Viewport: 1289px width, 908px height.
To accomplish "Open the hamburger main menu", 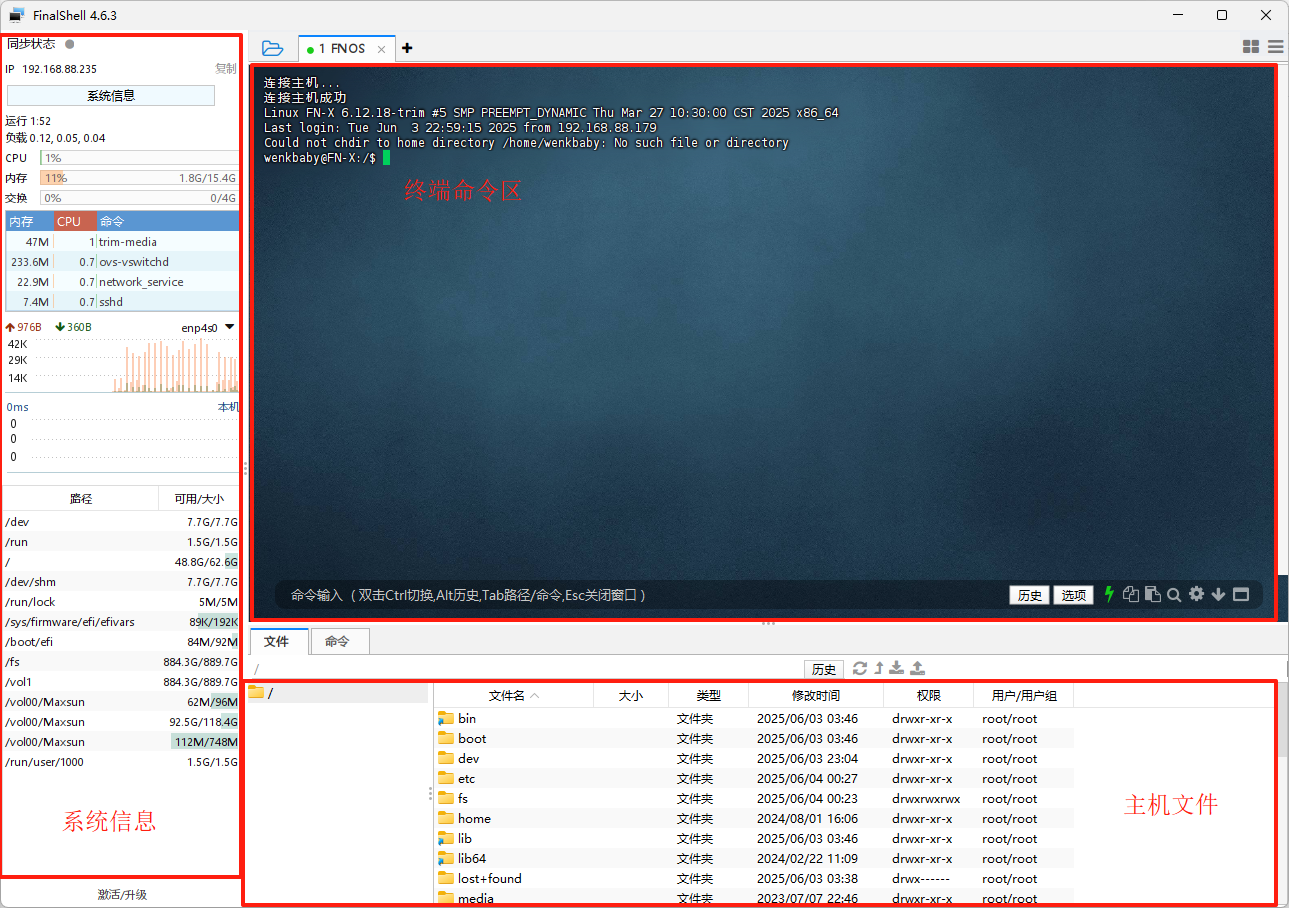I will tap(1275, 47).
